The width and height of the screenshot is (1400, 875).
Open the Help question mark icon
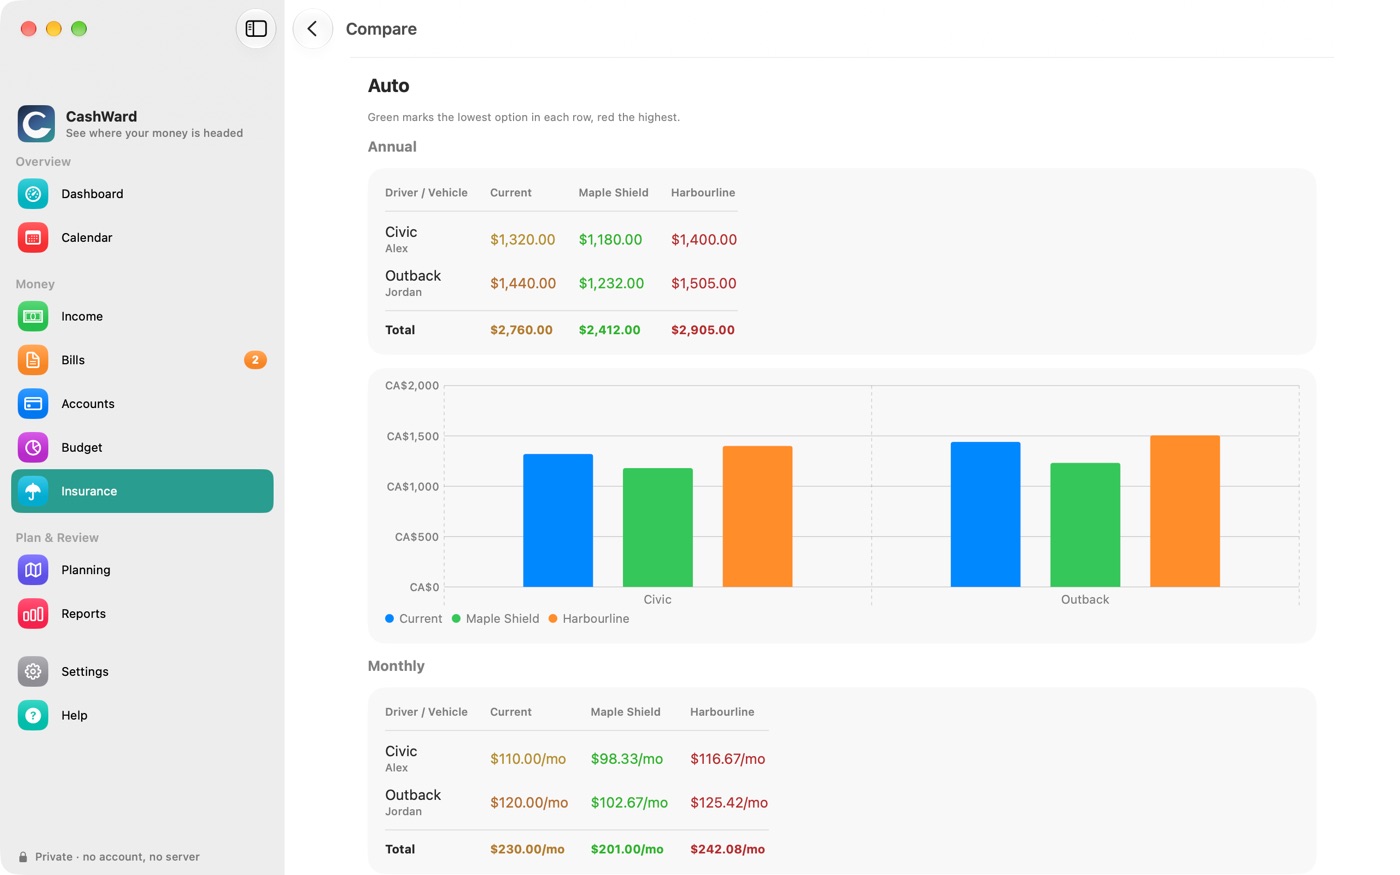tap(33, 716)
